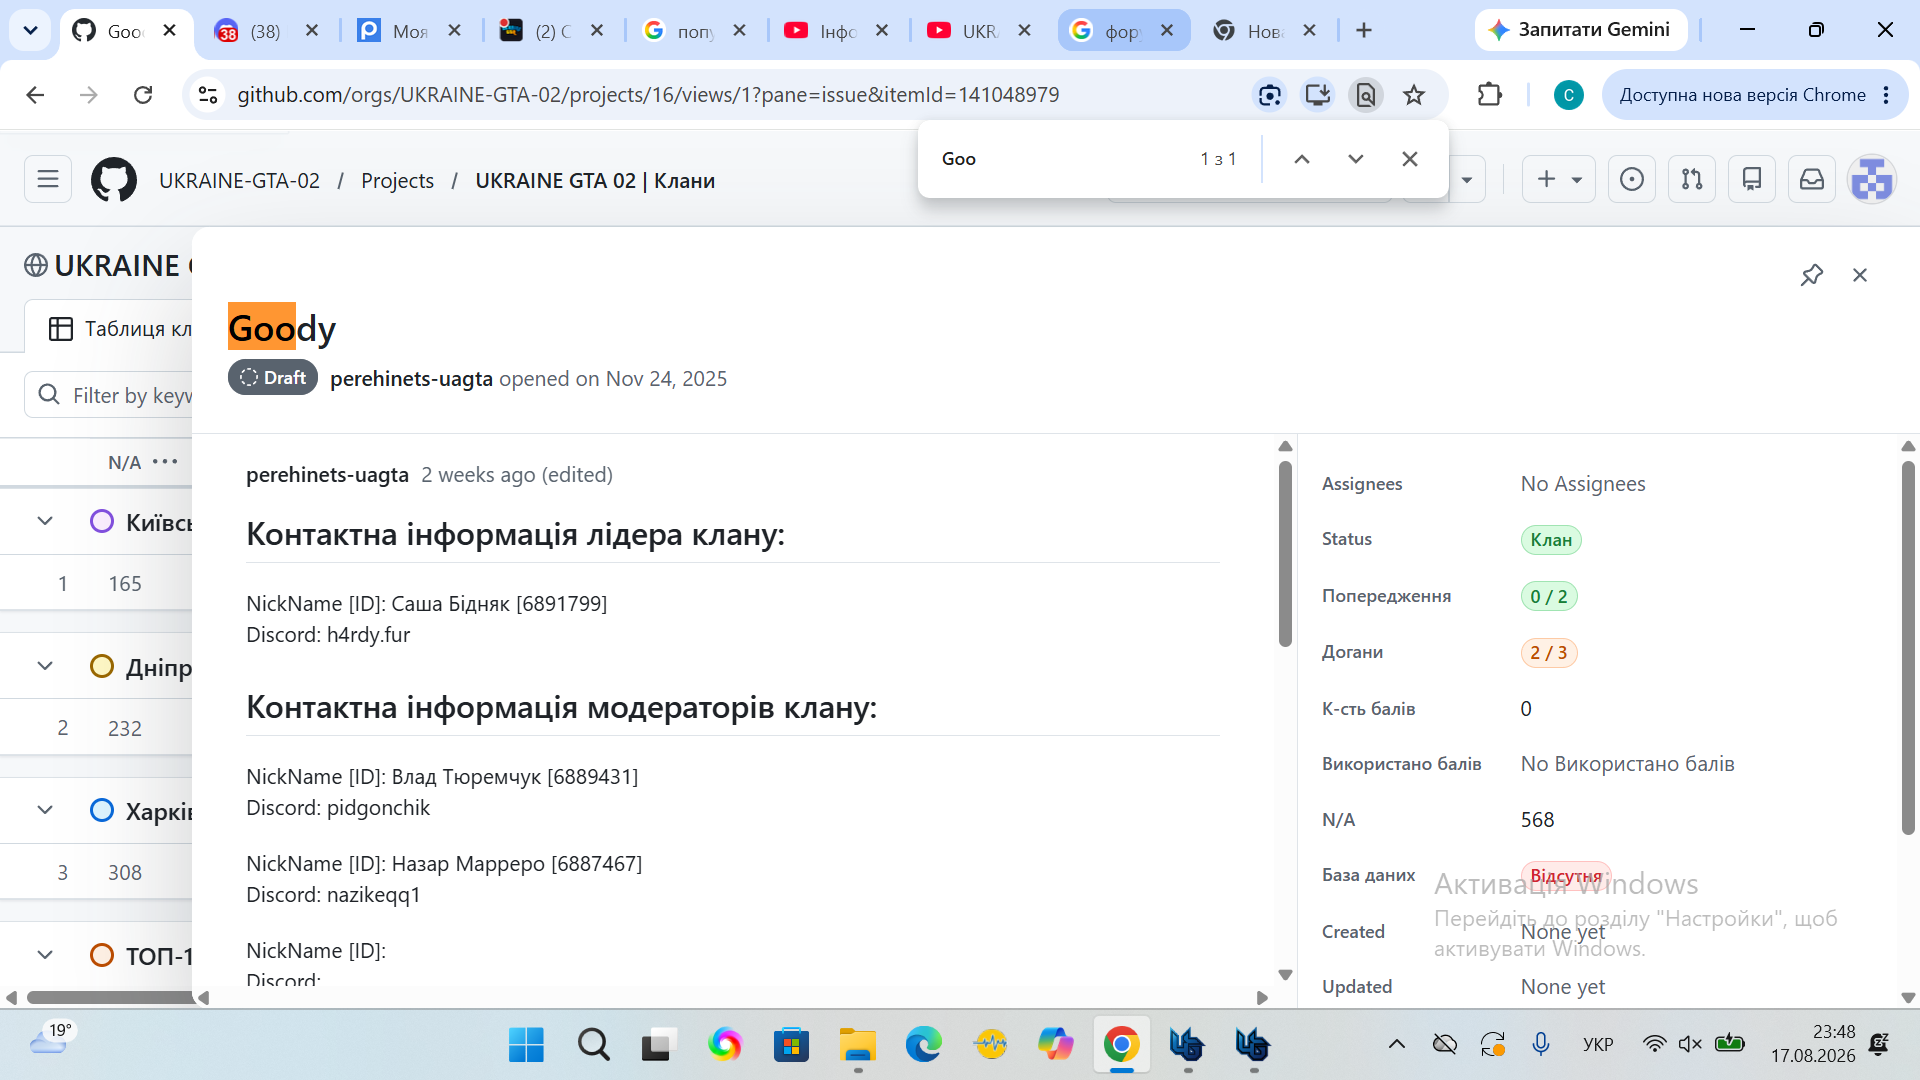Change the Клан status label

click(x=1551, y=540)
